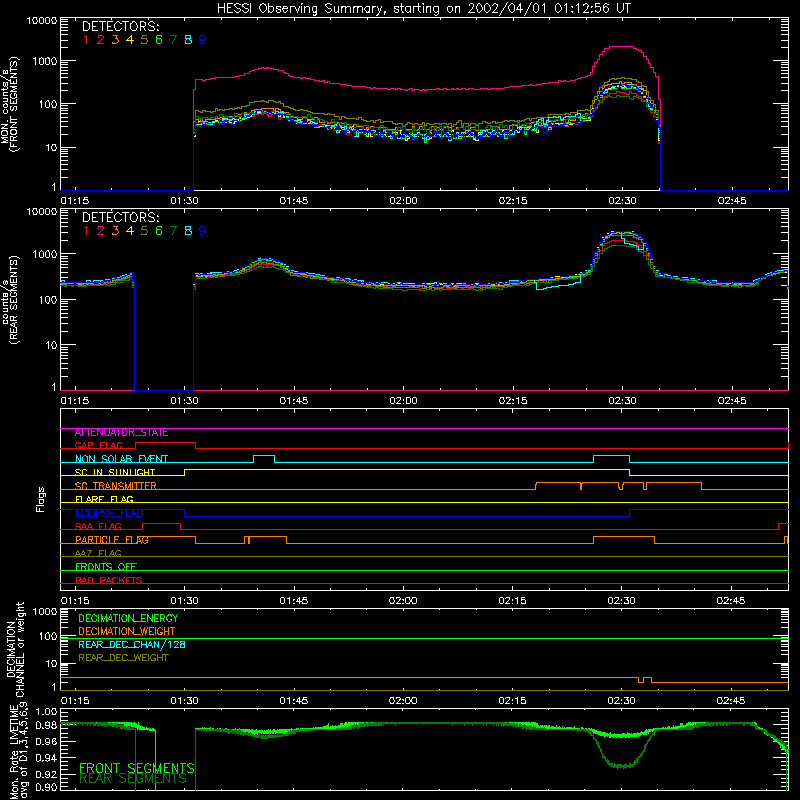The width and height of the screenshot is (800, 800).
Task: Click detector 6 legend number in rear segments plot
Action: 159,231
